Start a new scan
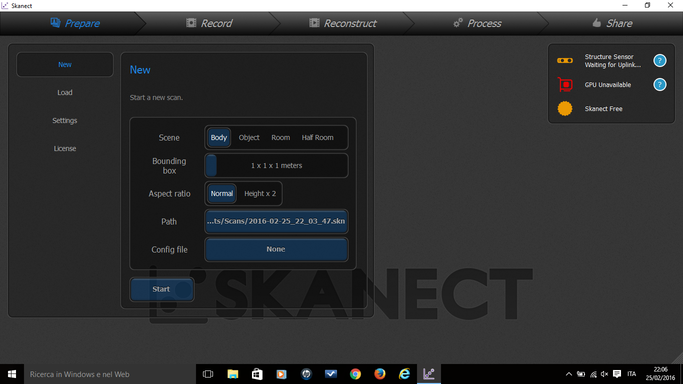This screenshot has height=384, width=683. click(x=162, y=289)
